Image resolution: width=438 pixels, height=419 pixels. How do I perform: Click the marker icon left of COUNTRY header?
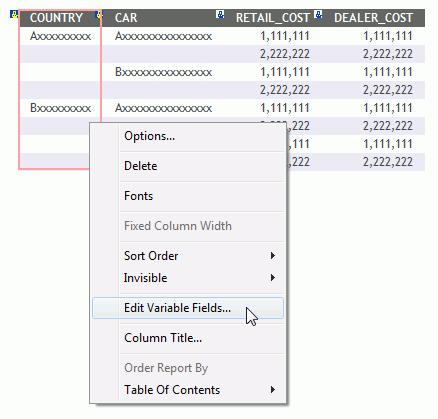click(14, 15)
